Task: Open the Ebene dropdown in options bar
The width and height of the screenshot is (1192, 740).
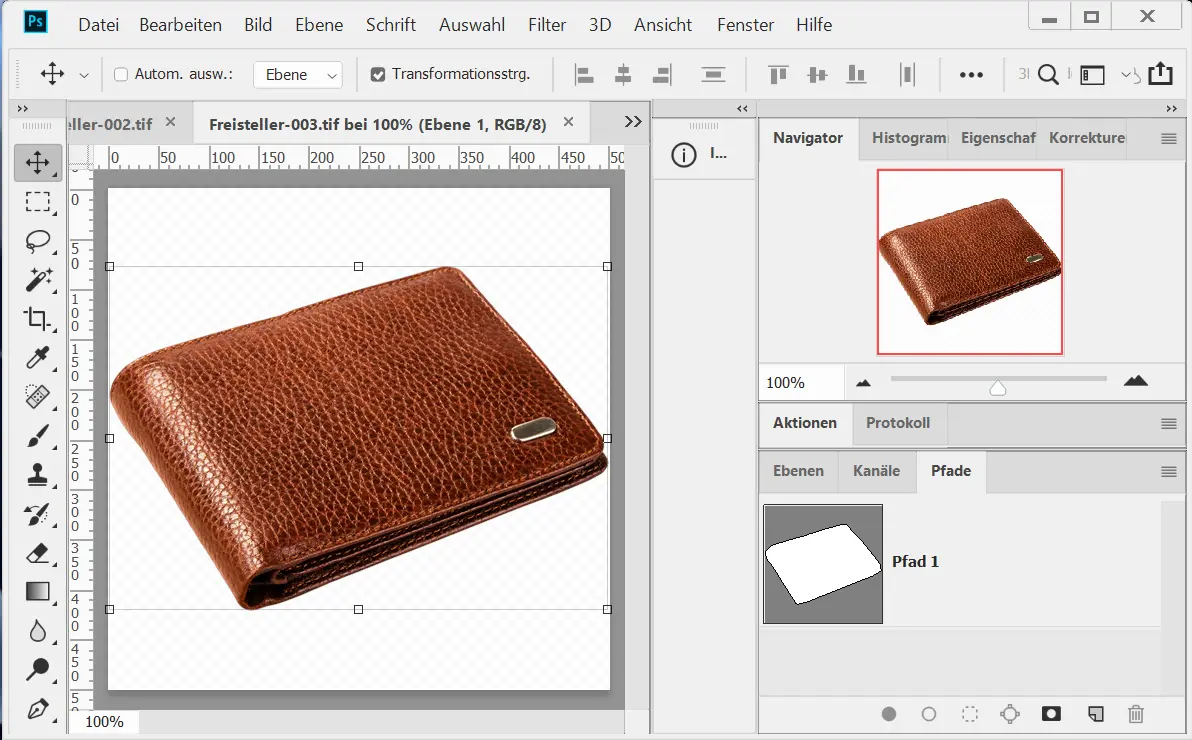Action: [297, 75]
